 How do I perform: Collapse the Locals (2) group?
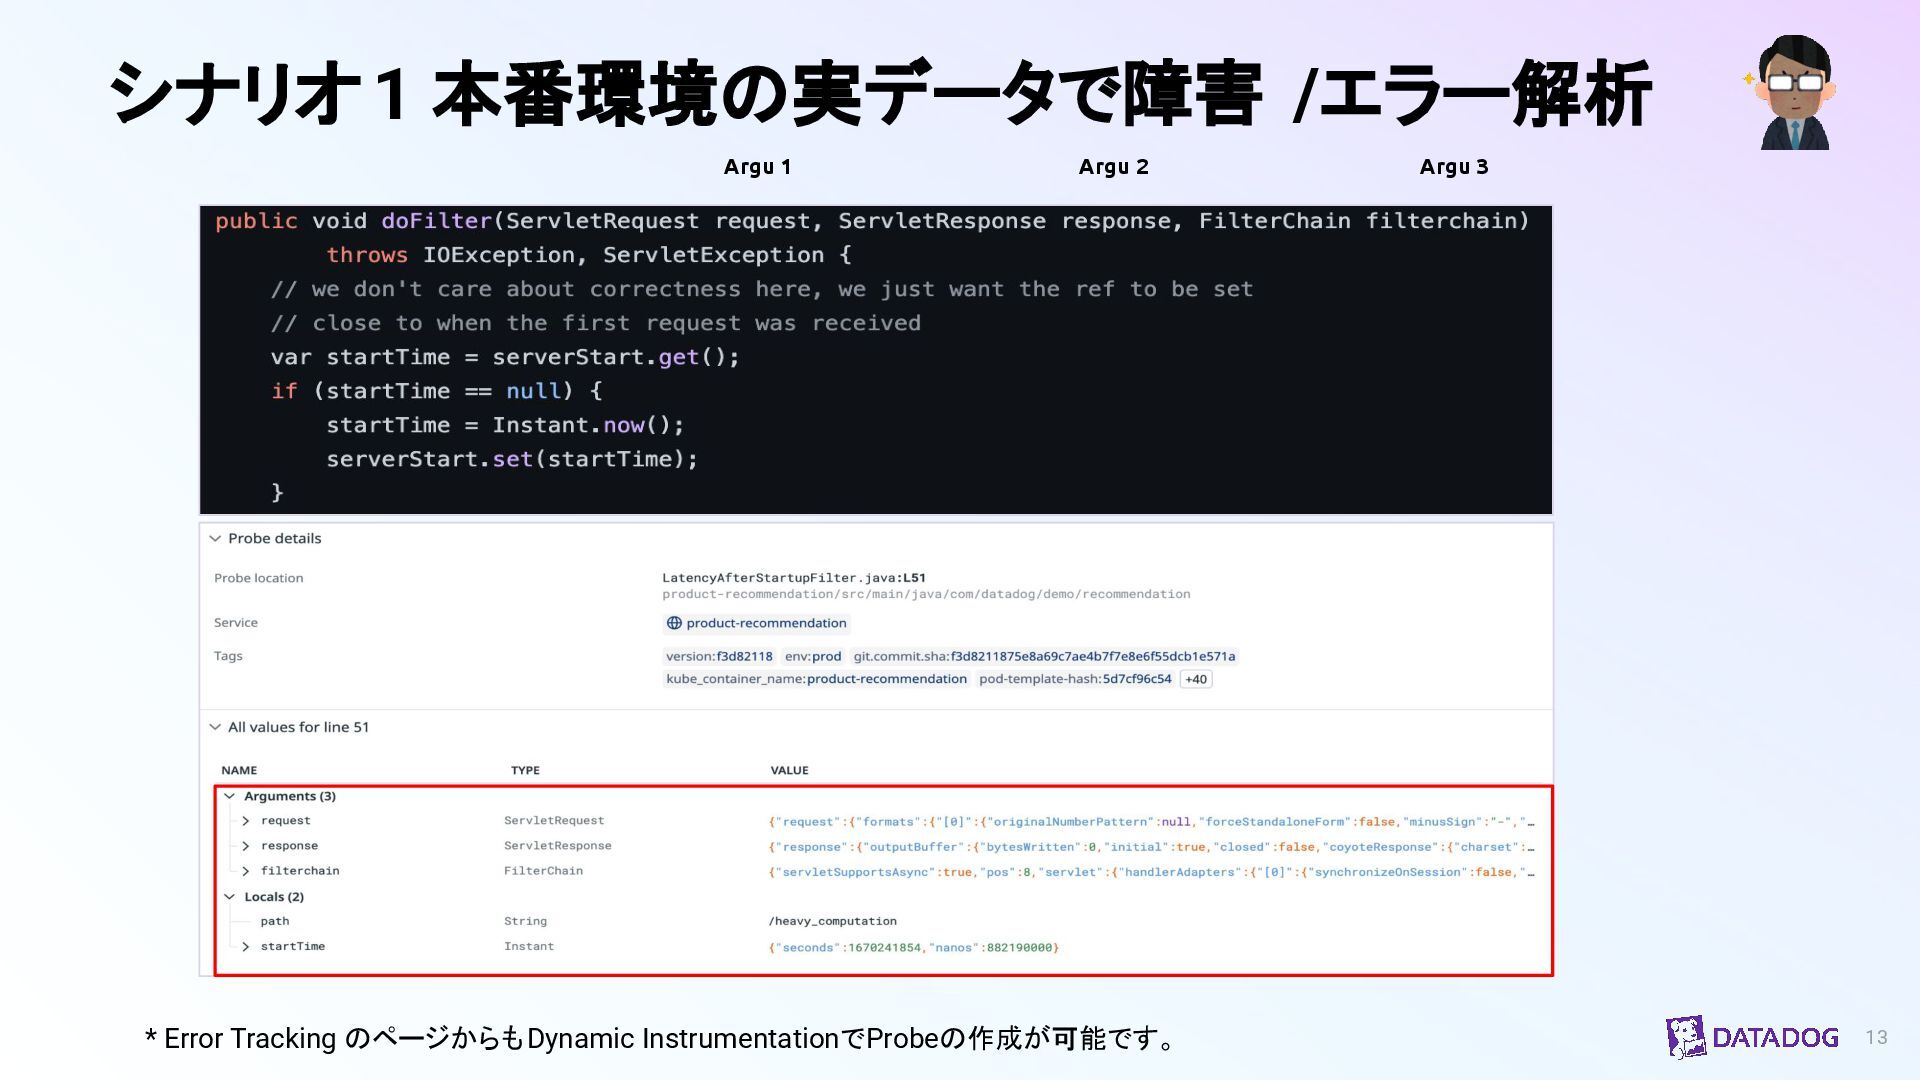pos(230,897)
